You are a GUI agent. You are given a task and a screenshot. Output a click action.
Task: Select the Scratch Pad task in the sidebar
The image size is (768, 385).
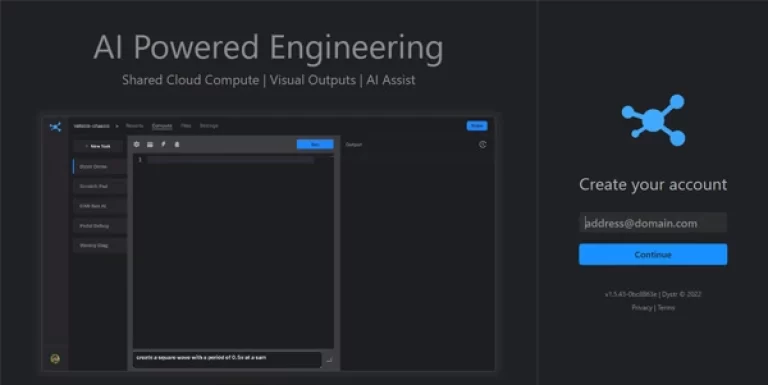[100, 187]
